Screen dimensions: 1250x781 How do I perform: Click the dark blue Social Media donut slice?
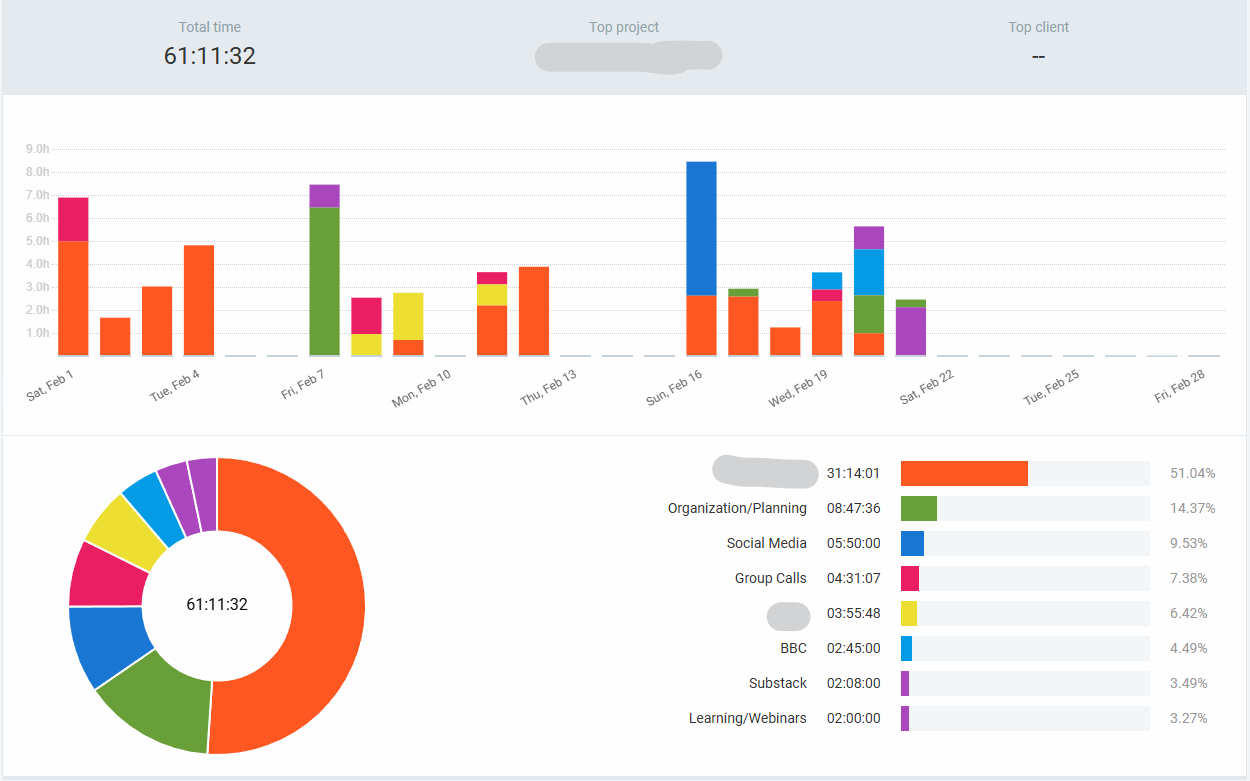point(106,646)
